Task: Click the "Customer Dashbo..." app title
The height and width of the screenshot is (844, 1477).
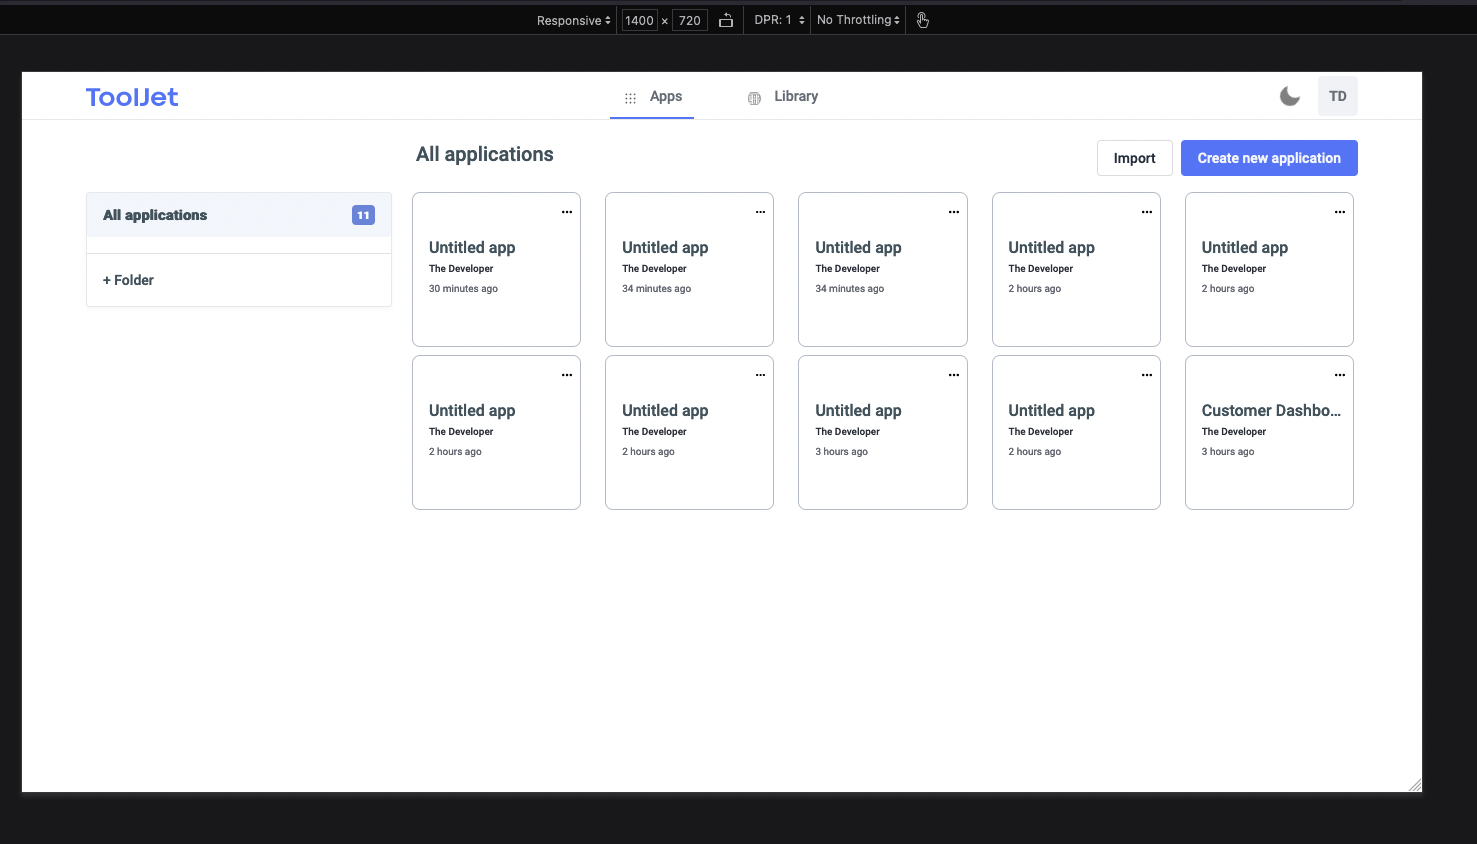Action: click(x=1271, y=411)
